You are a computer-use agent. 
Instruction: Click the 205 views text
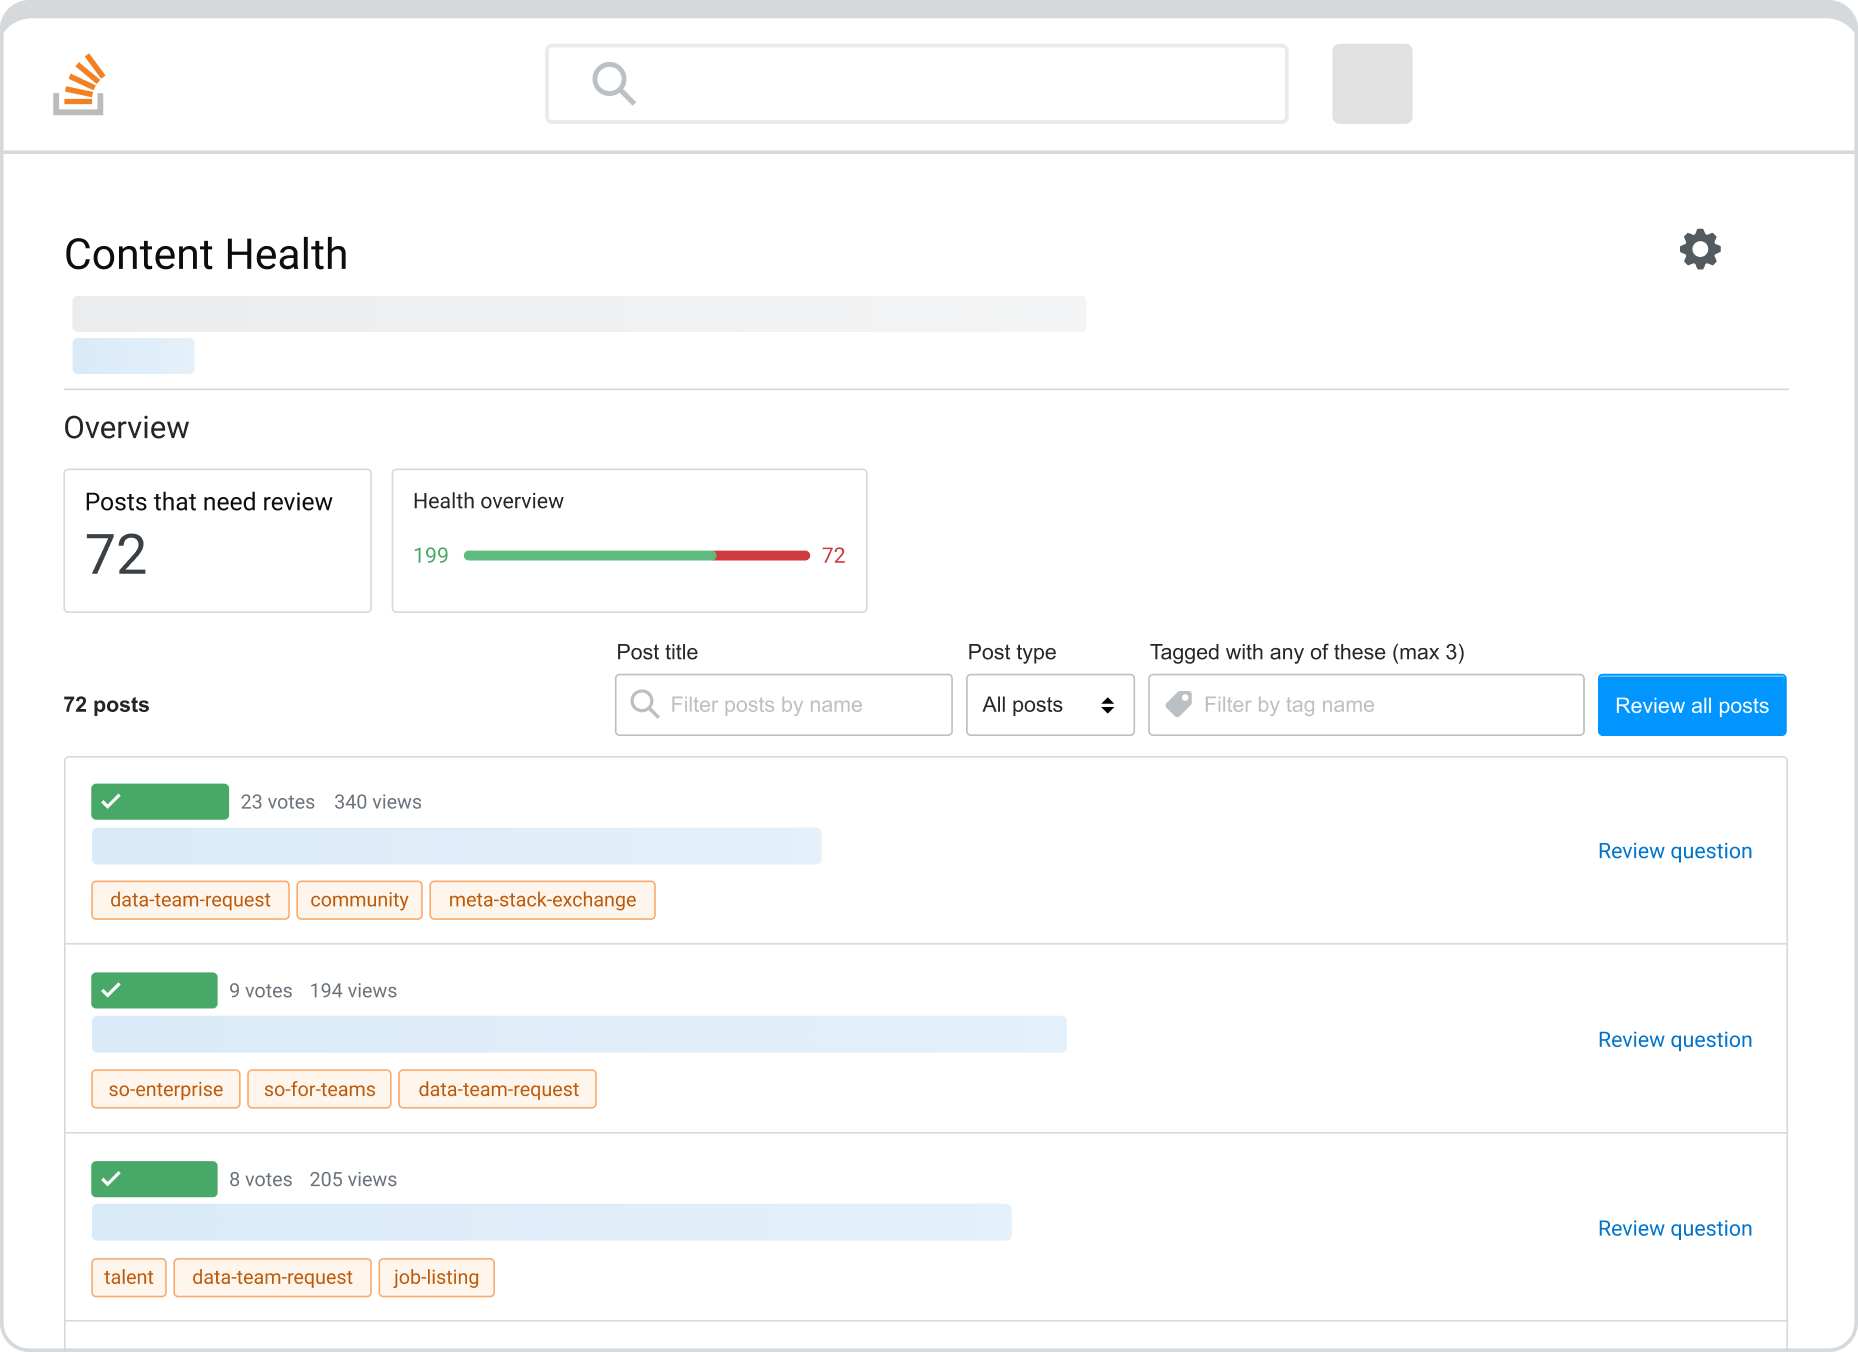tap(353, 1179)
